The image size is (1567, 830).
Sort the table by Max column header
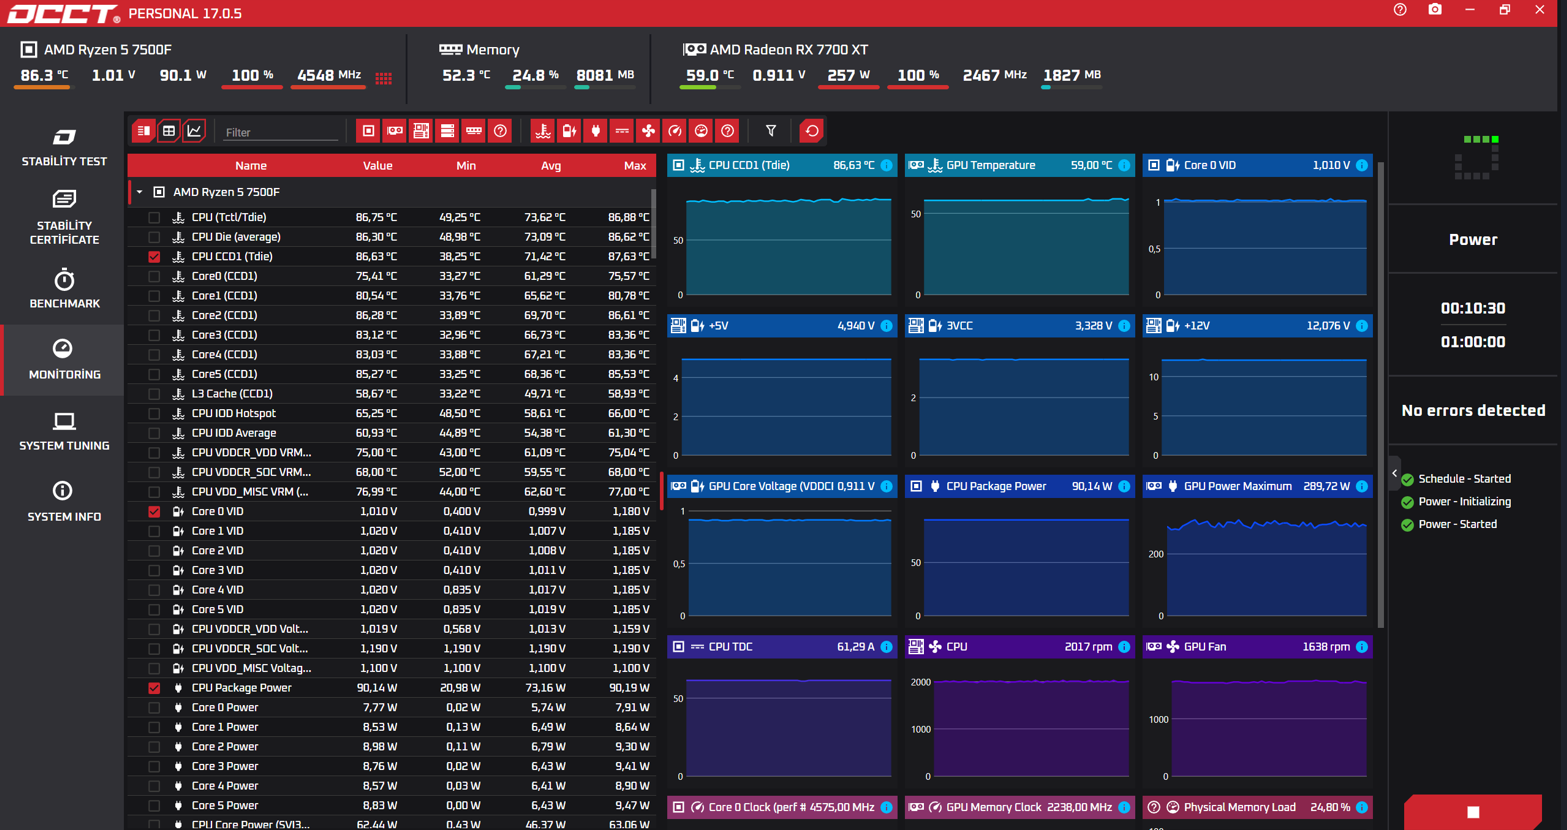(635, 166)
